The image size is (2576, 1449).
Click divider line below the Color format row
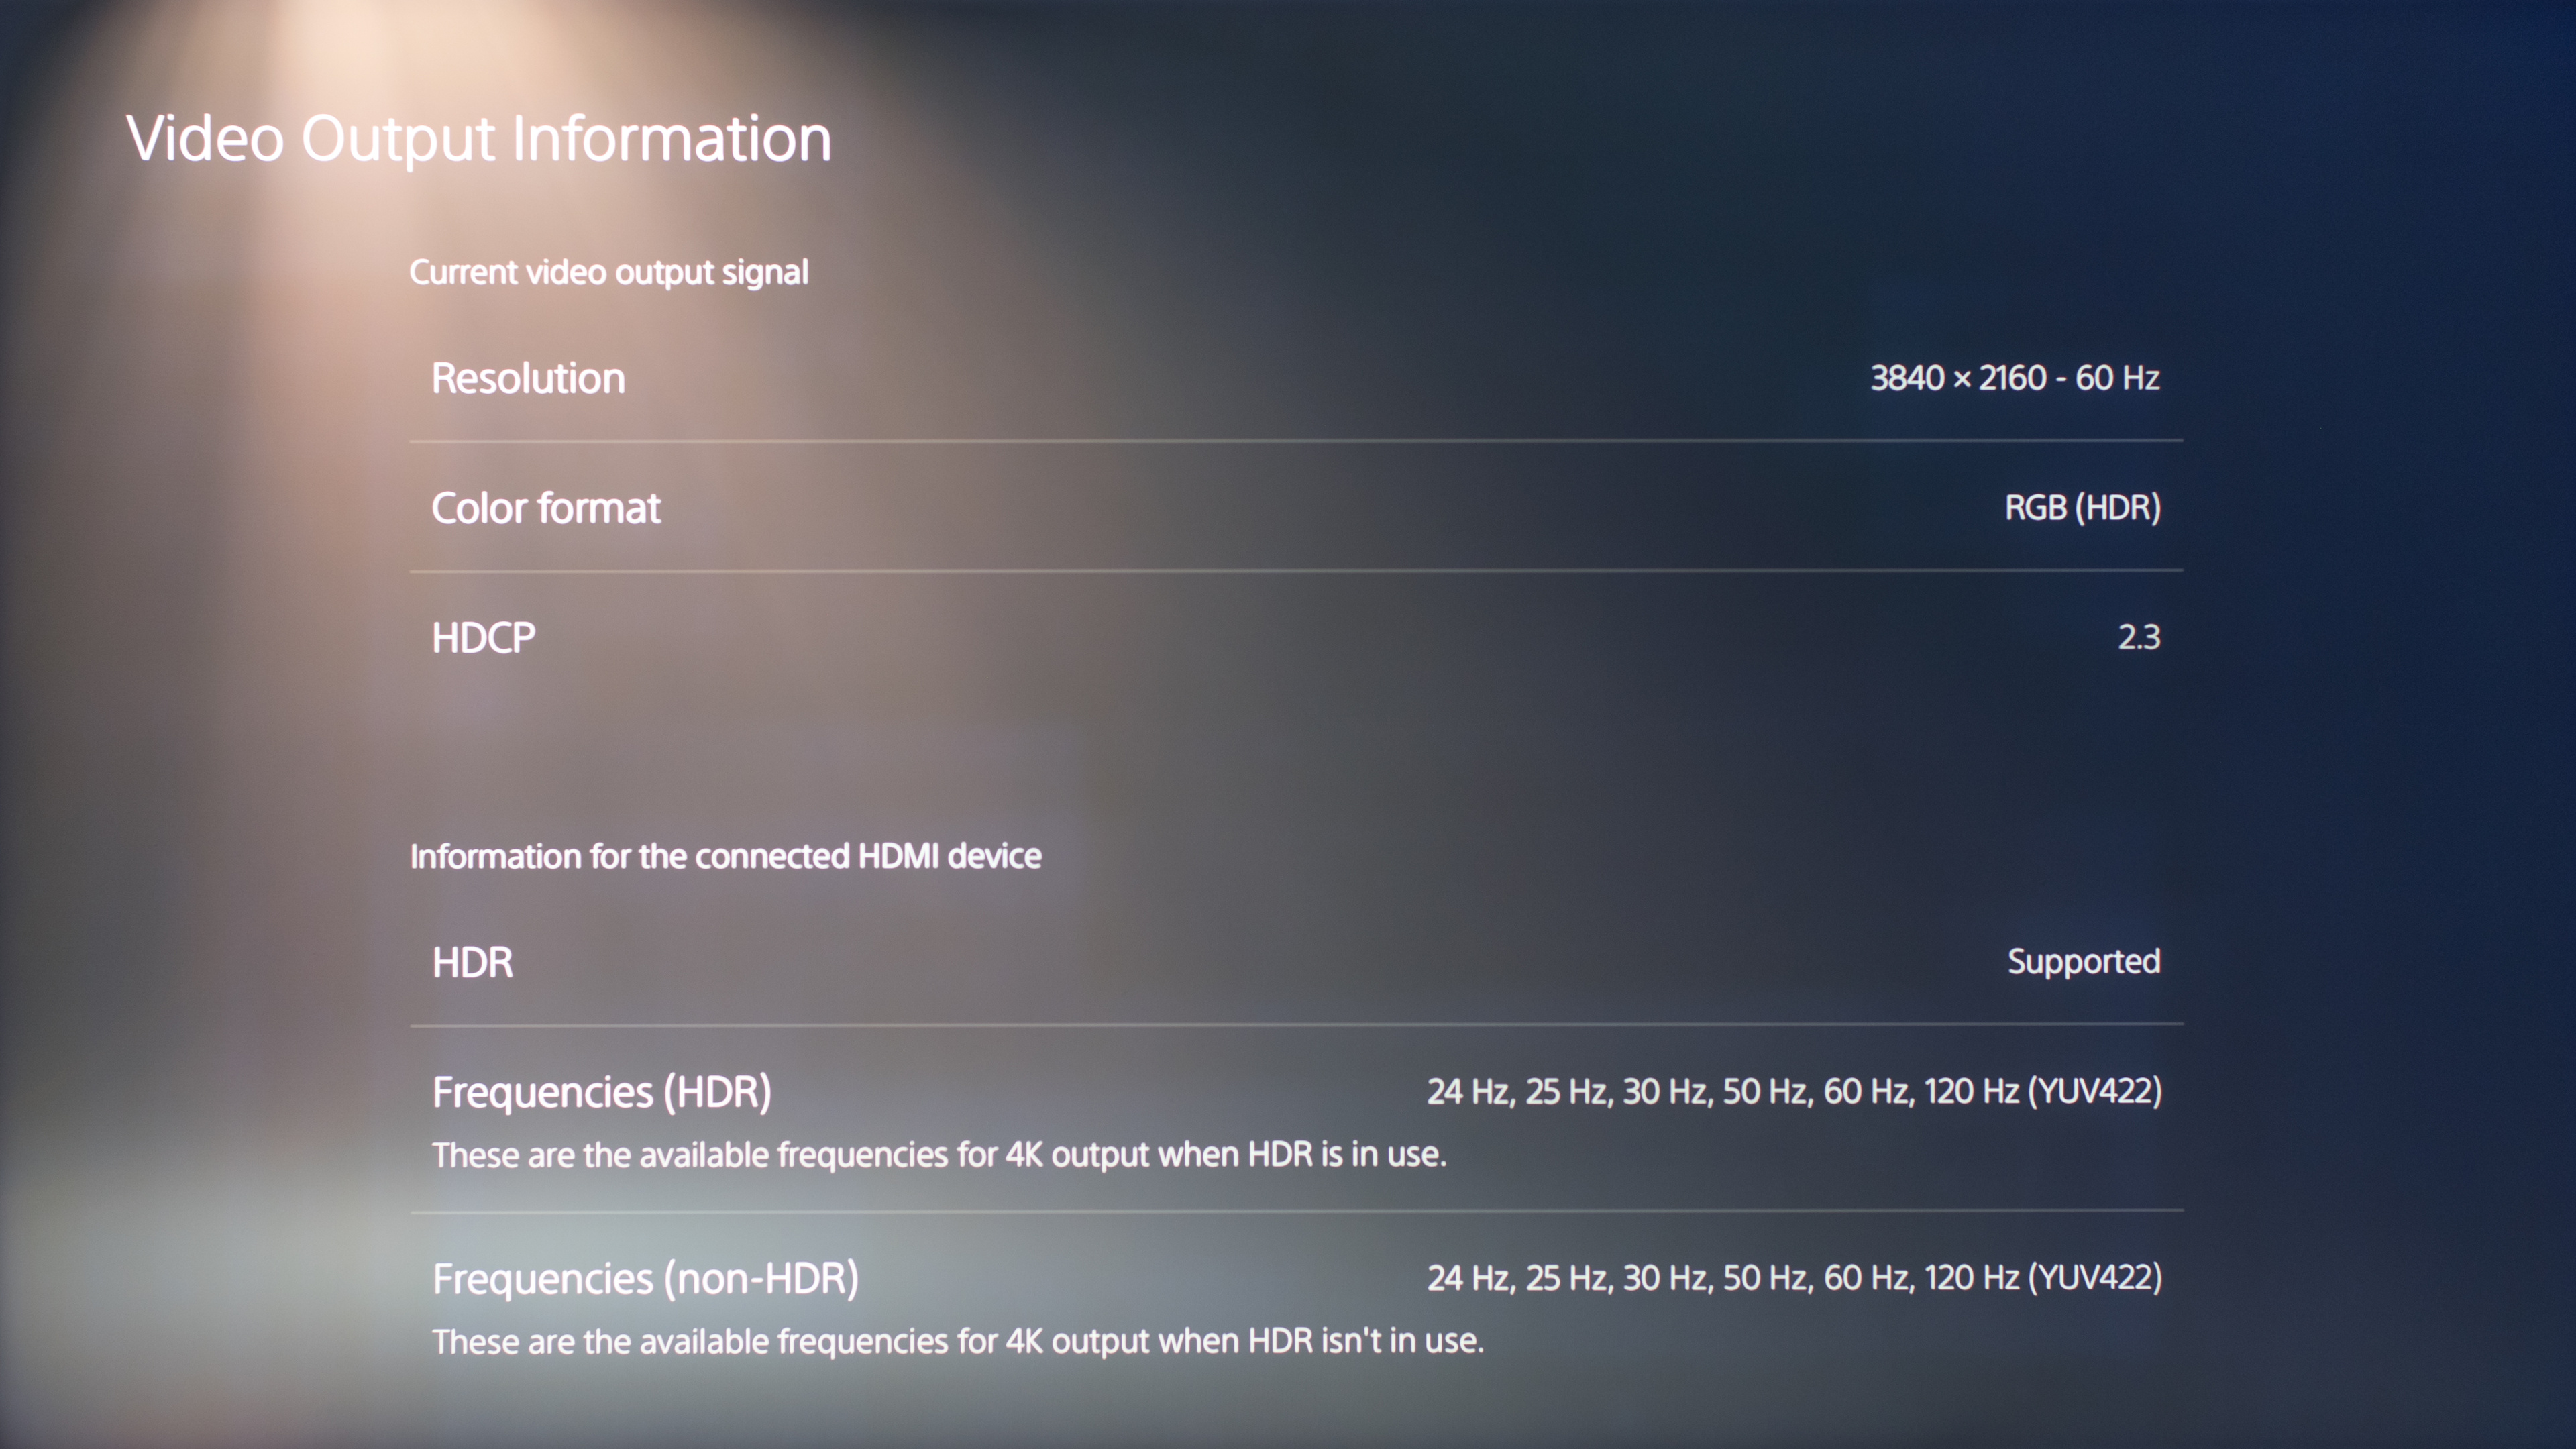pyautogui.click(x=1296, y=571)
